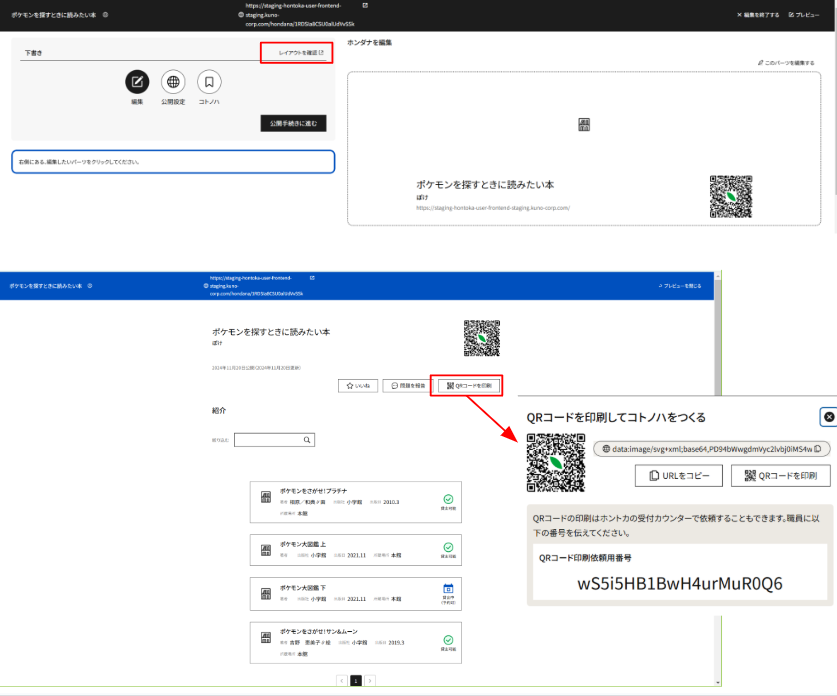Click the 下書き status label
The width and height of the screenshot is (837, 696).
tap(33, 53)
